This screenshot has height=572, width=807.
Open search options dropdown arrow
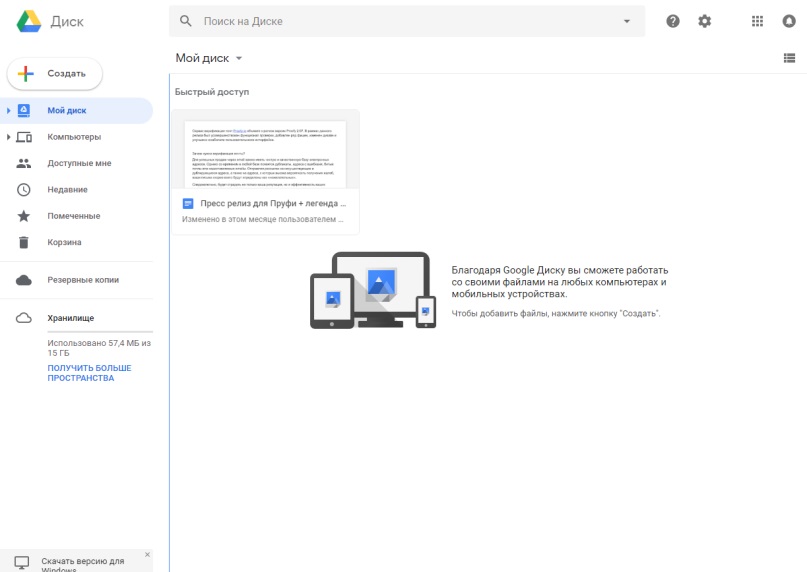pyautogui.click(x=626, y=21)
